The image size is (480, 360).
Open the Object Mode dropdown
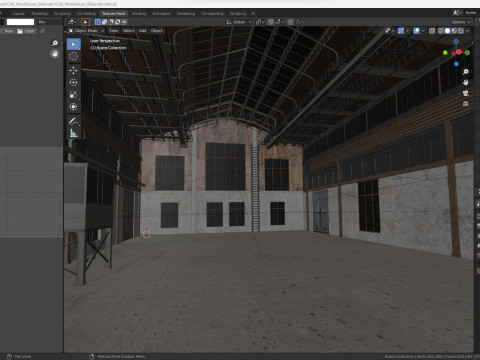tap(86, 31)
